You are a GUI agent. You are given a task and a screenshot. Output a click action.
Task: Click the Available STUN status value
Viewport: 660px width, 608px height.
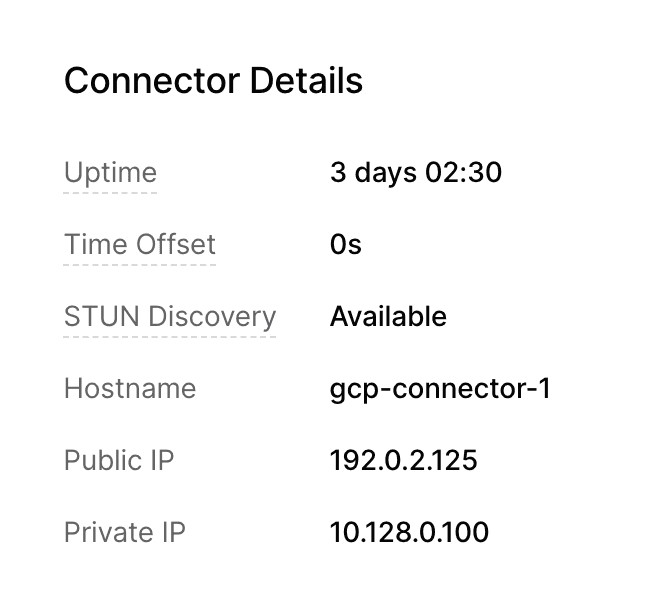(388, 316)
